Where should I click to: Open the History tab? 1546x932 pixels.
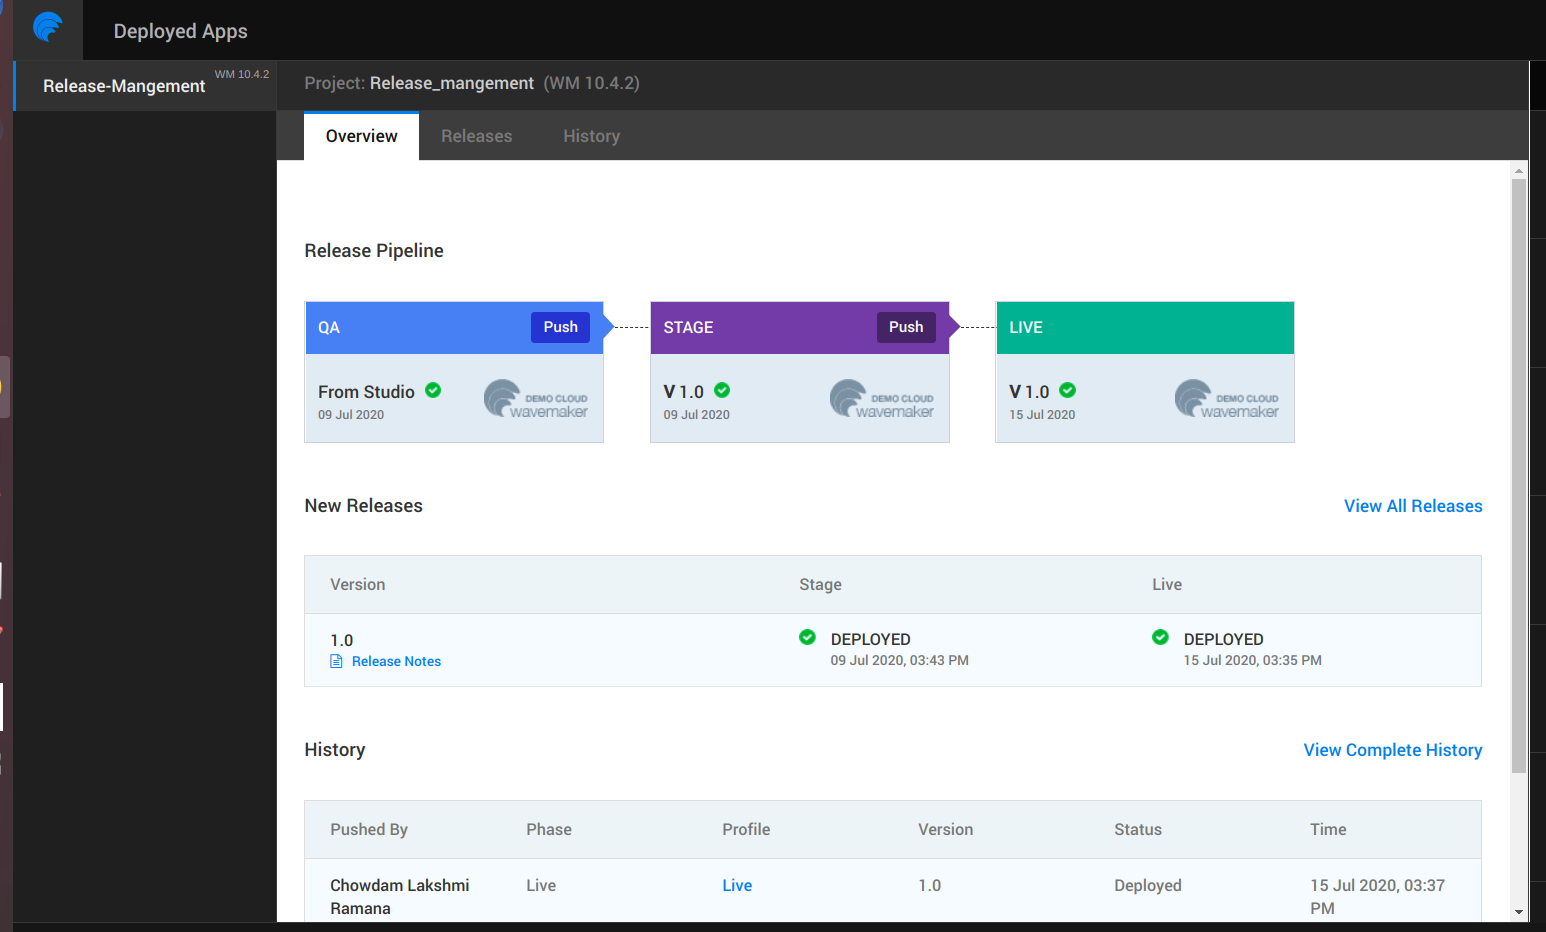click(591, 136)
